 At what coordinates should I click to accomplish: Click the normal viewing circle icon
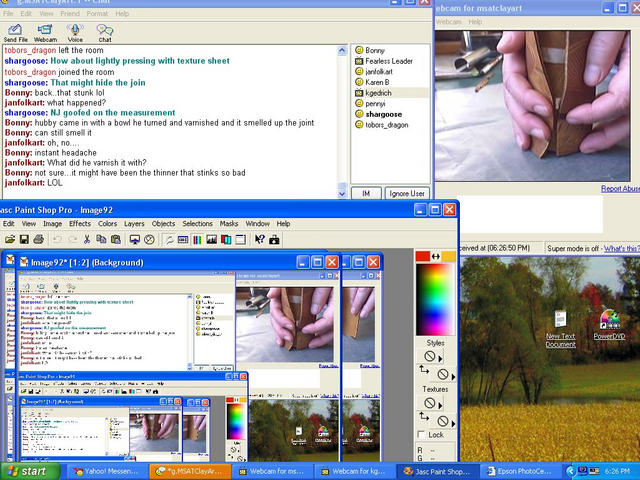[x=149, y=240]
